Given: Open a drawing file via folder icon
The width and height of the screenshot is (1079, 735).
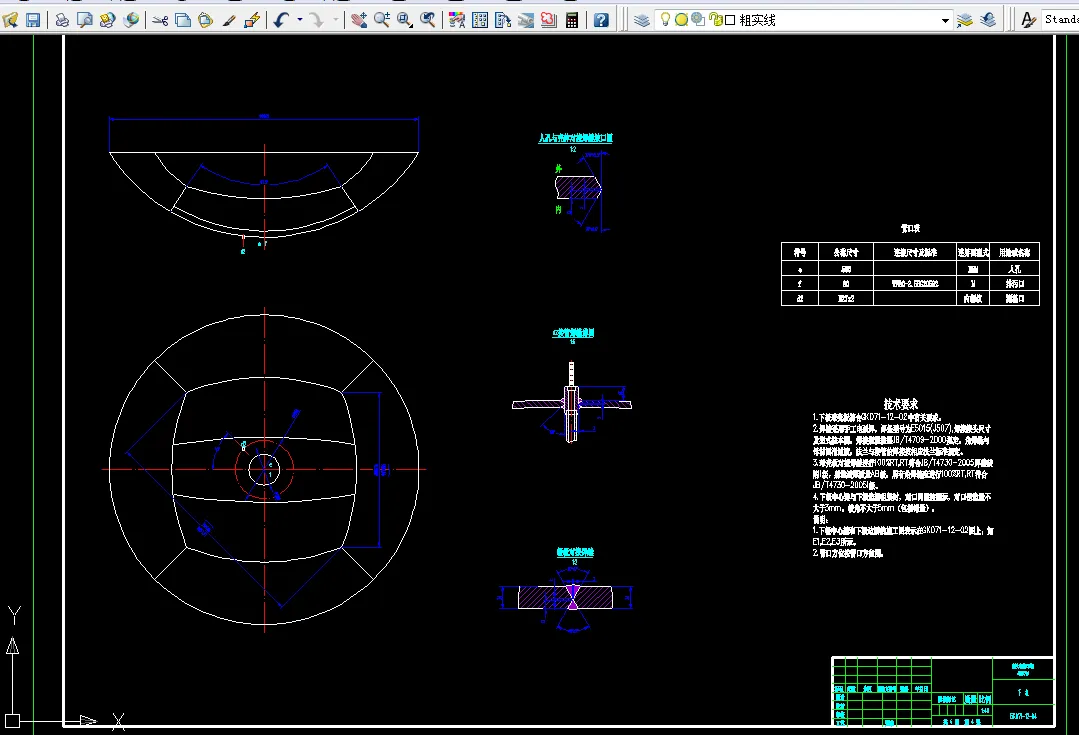Looking at the screenshot, I should (x=10, y=20).
